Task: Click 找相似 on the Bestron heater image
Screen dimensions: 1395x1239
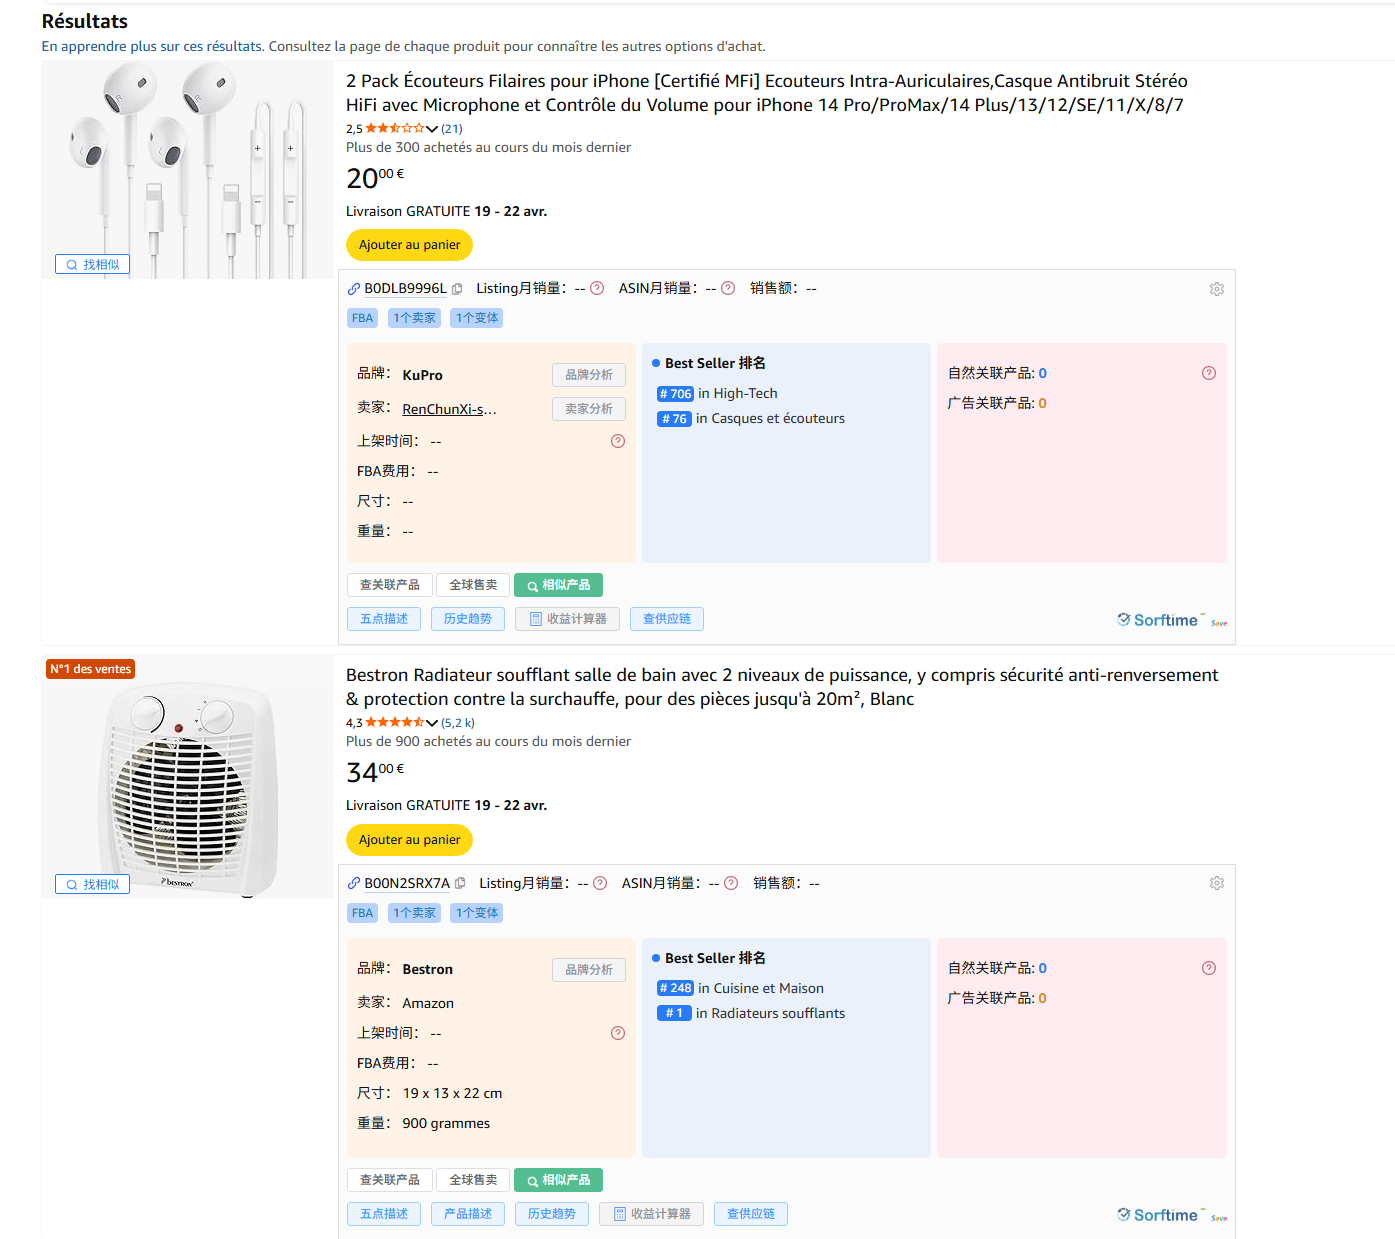Action: coord(92,885)
